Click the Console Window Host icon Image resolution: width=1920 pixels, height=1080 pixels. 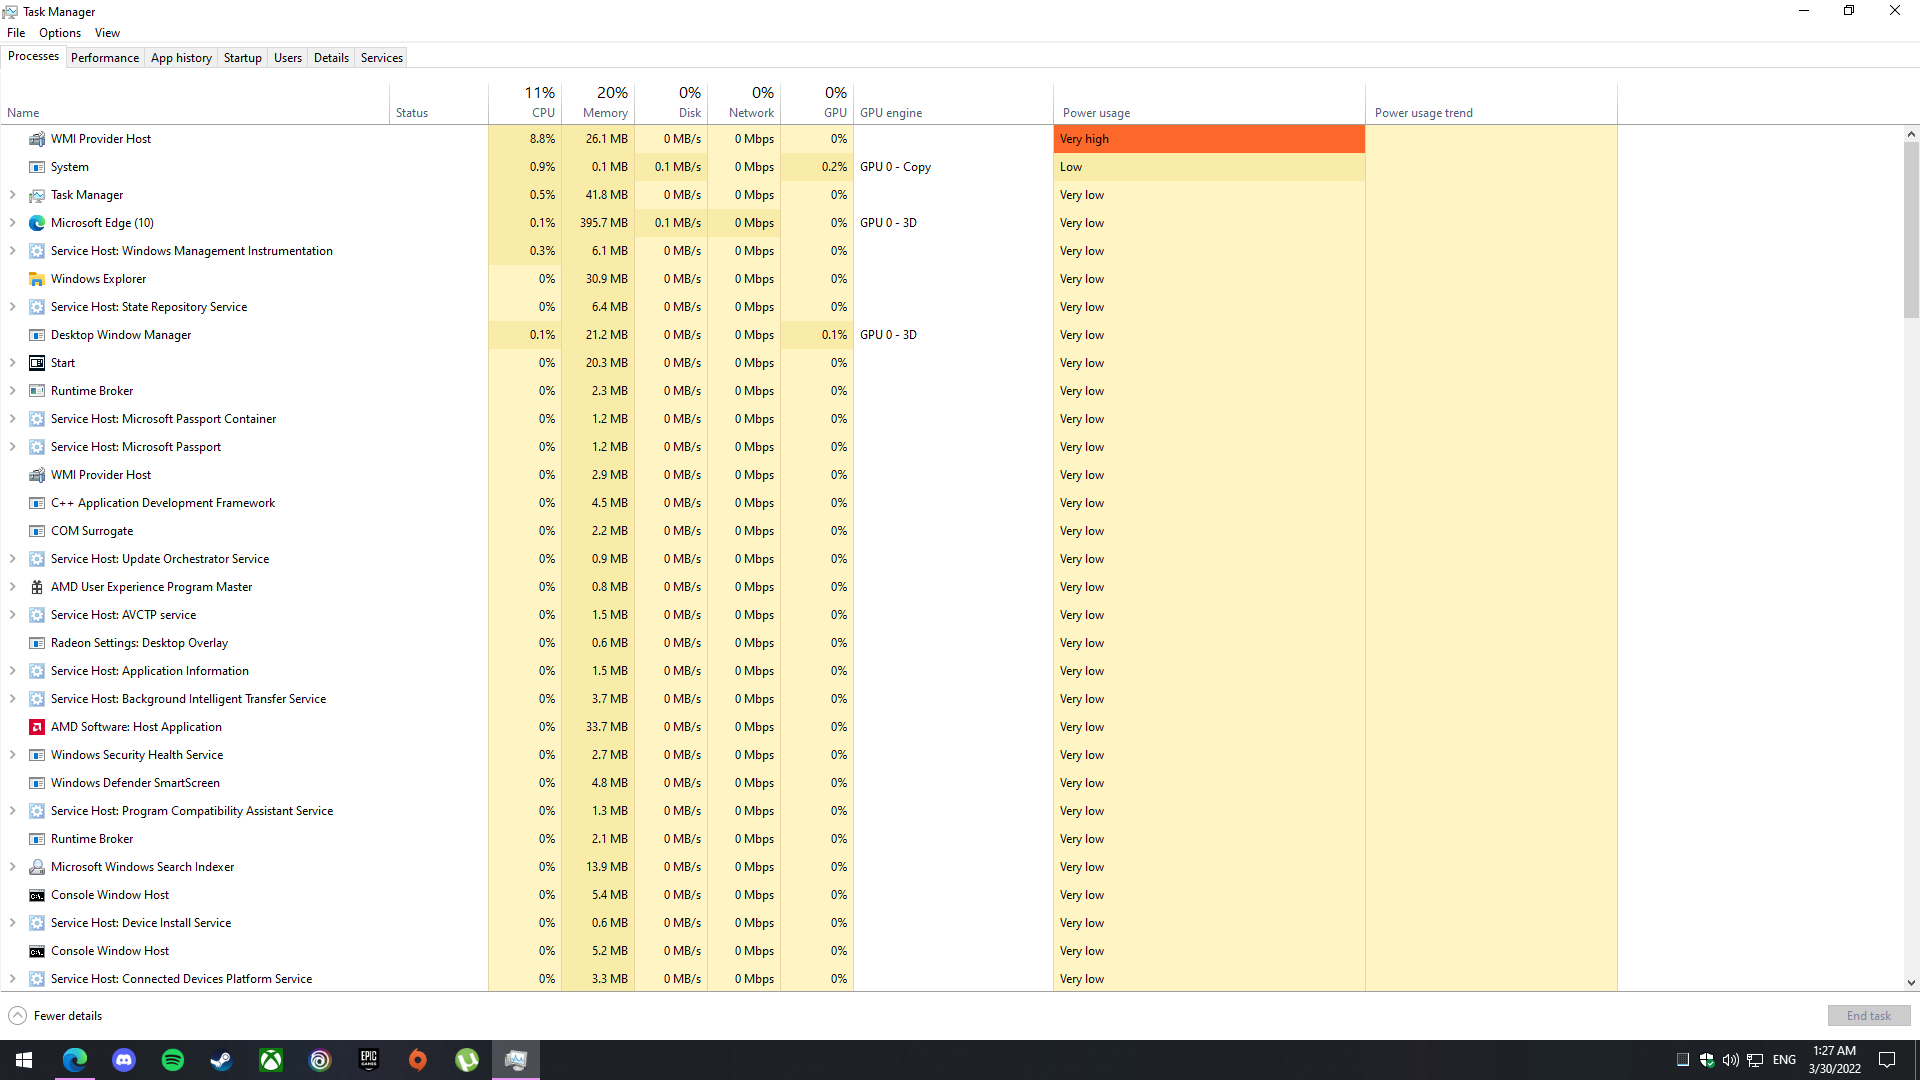tap(37, 895)
